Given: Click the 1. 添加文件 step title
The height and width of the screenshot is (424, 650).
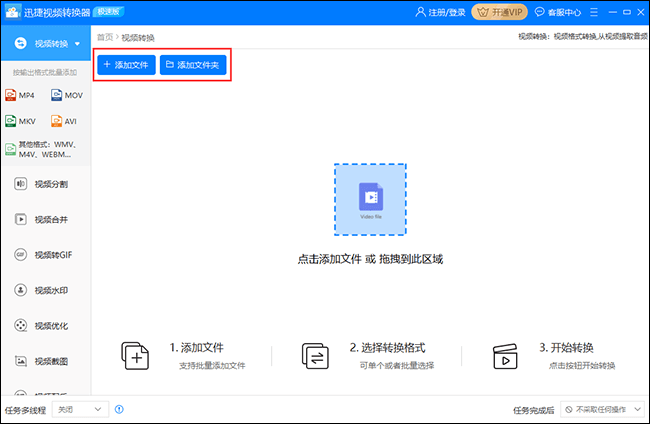Looking at the screenshot, I should [x=196, y=347].
